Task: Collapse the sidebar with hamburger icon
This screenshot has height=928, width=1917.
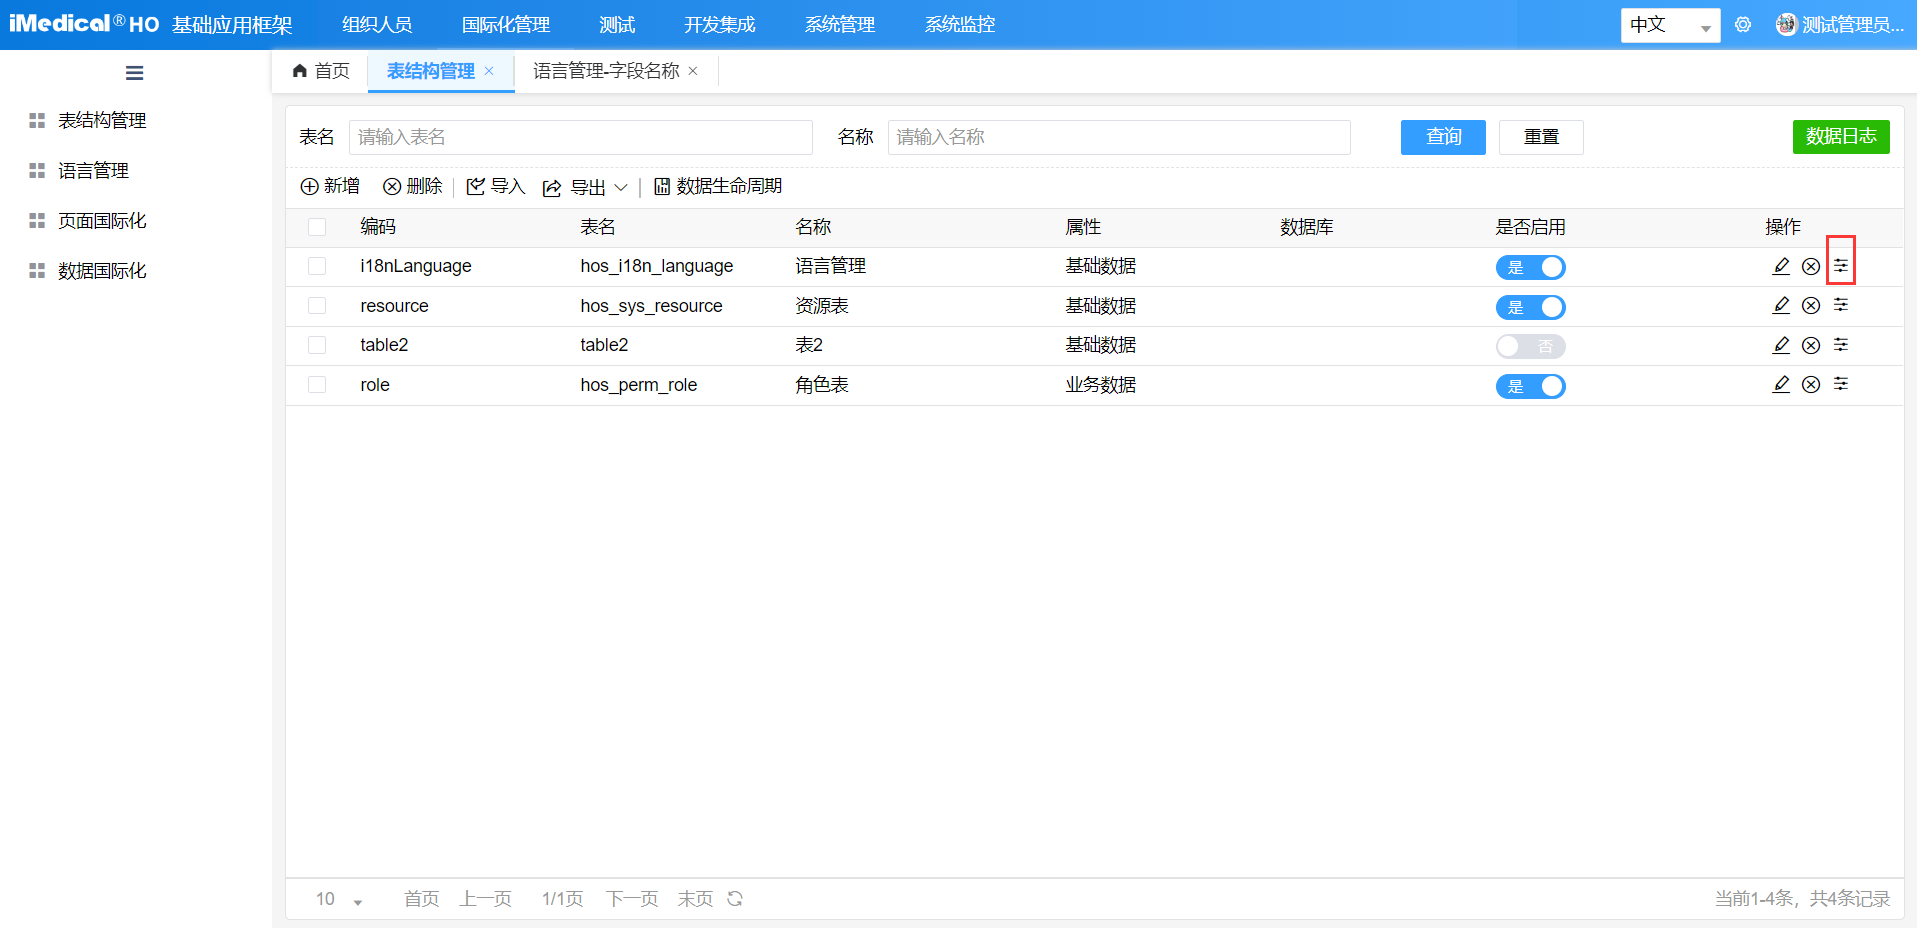Action: 133,72
